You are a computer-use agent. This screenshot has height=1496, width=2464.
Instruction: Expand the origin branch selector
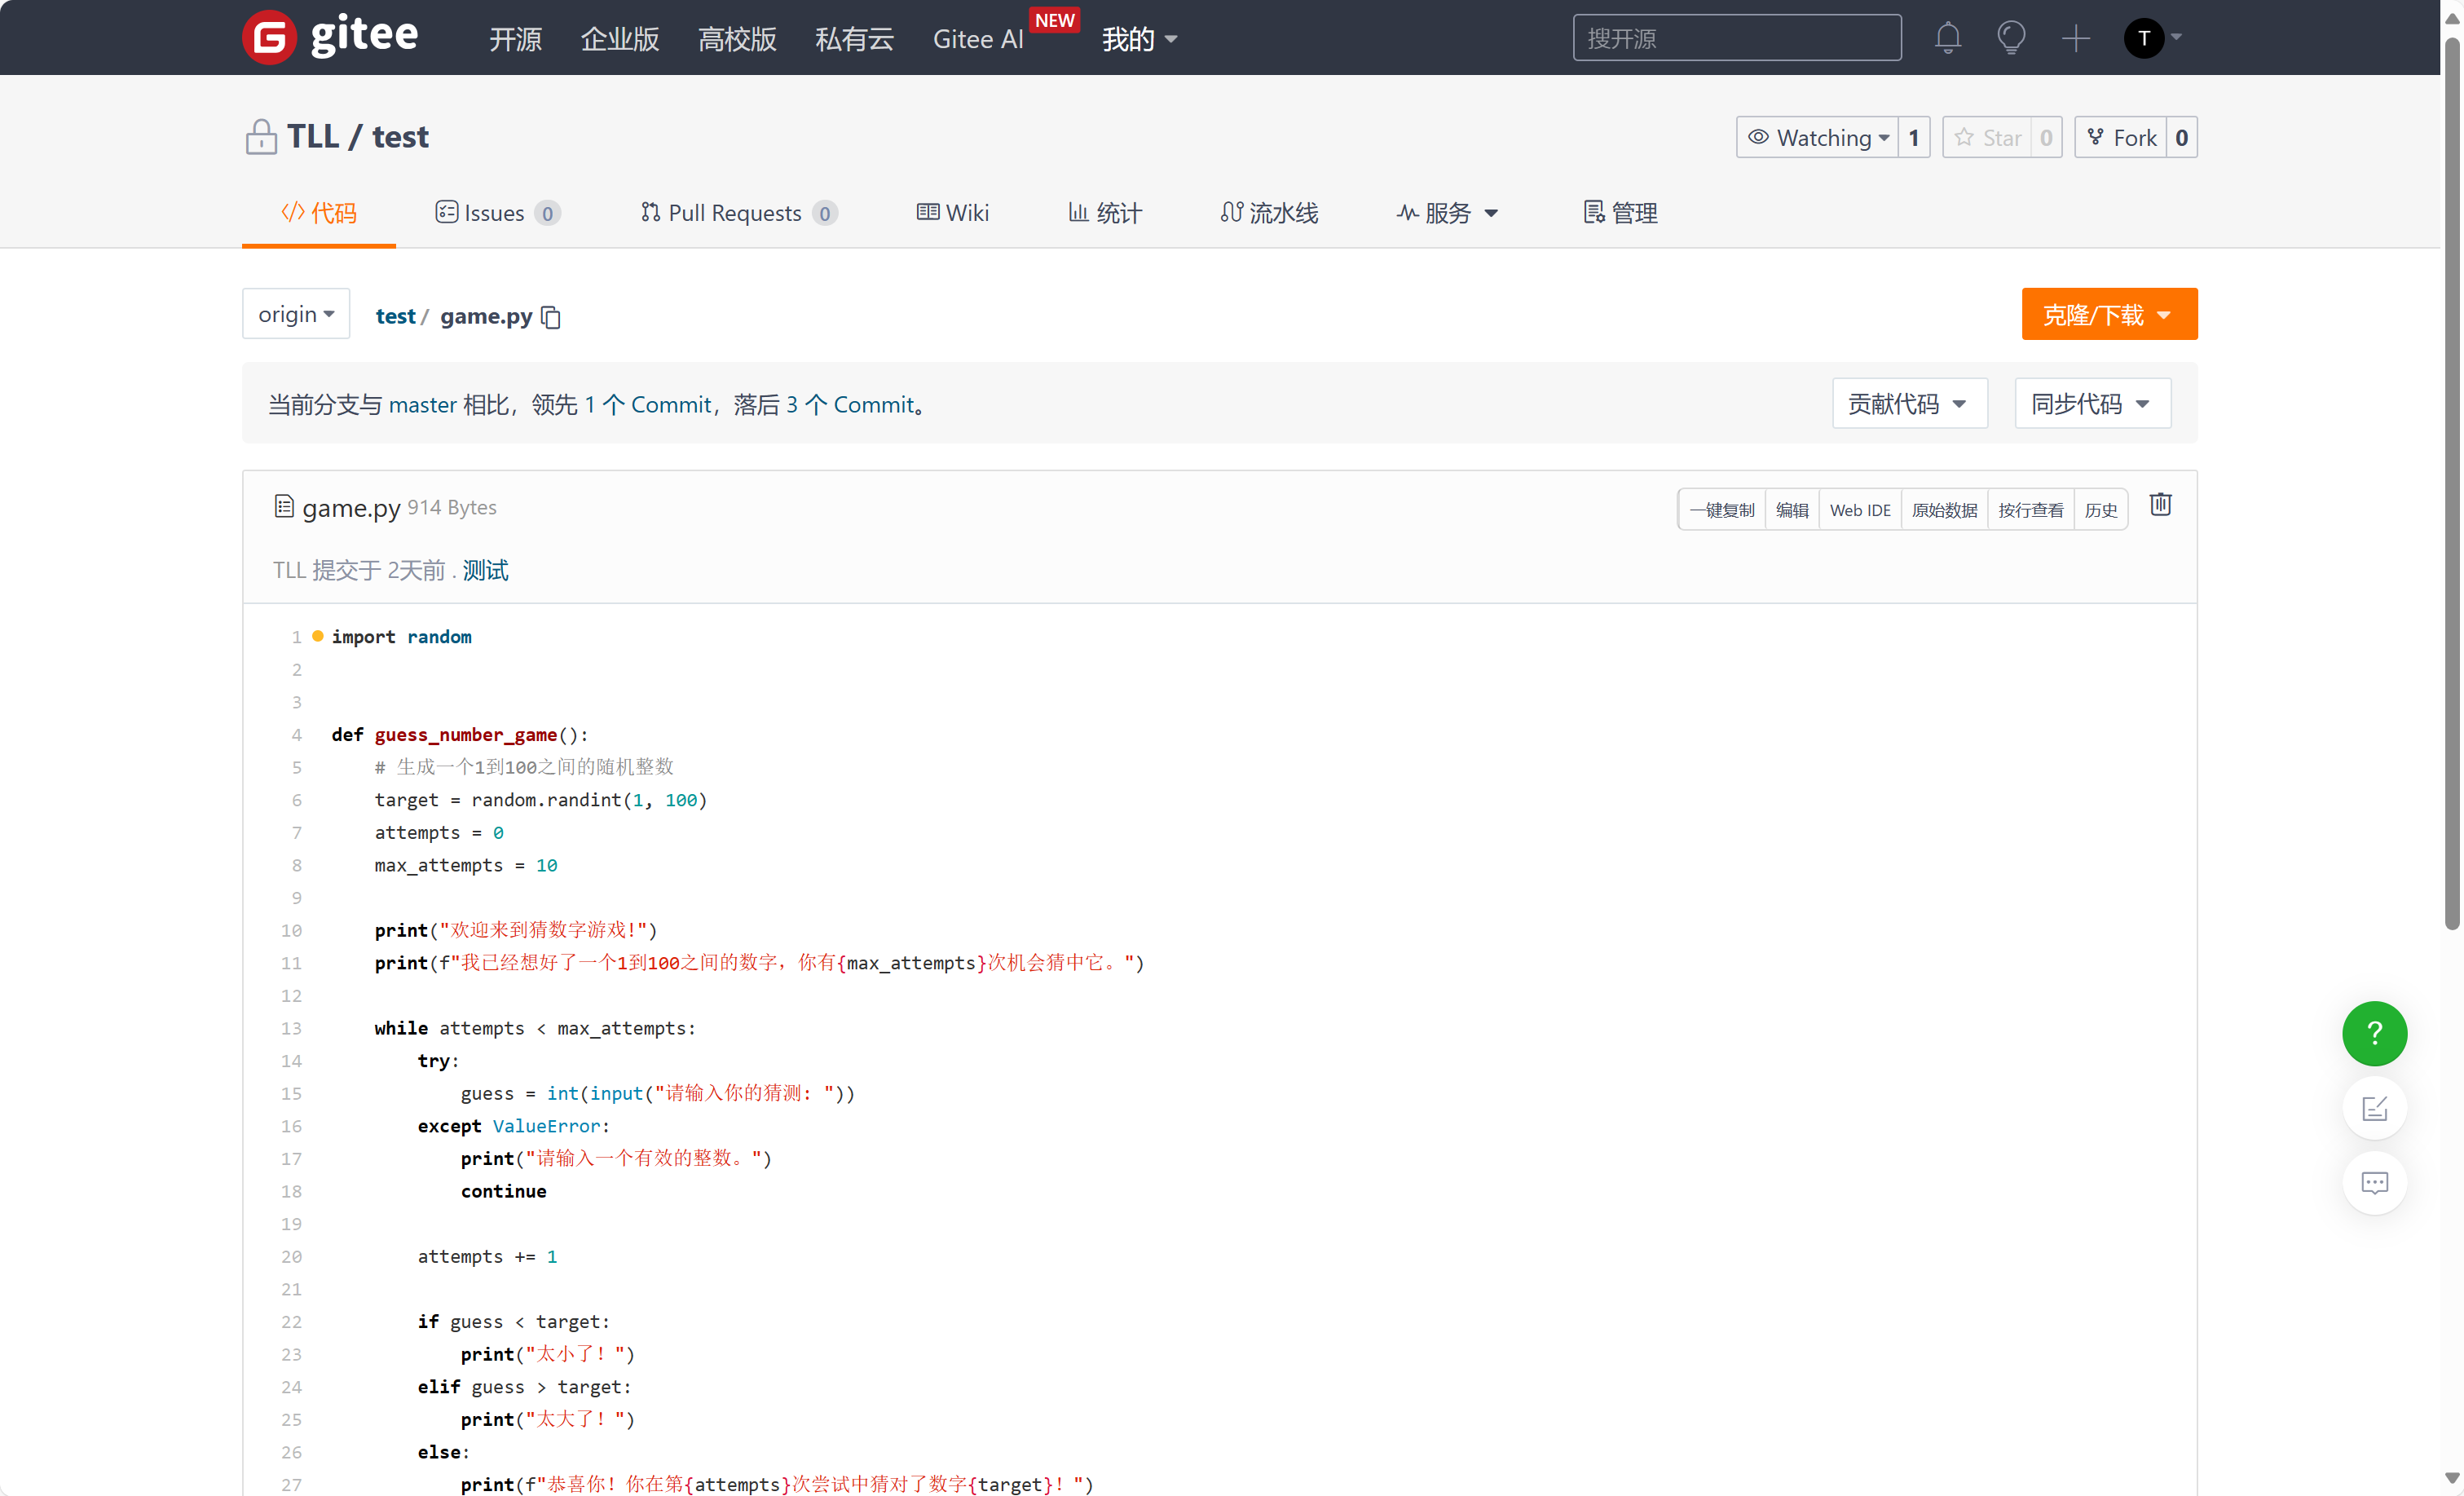pos(296,314)
